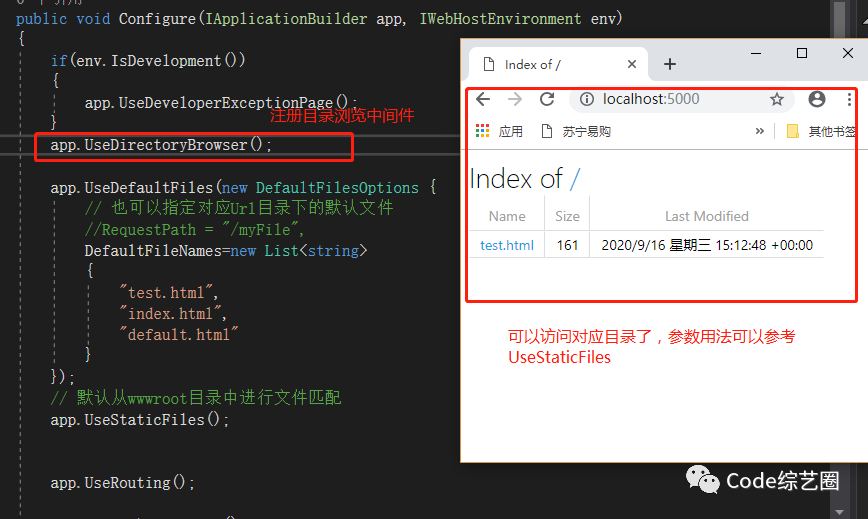Maximize the browser window
Screen dimensions: 868x519
point(802,54)
